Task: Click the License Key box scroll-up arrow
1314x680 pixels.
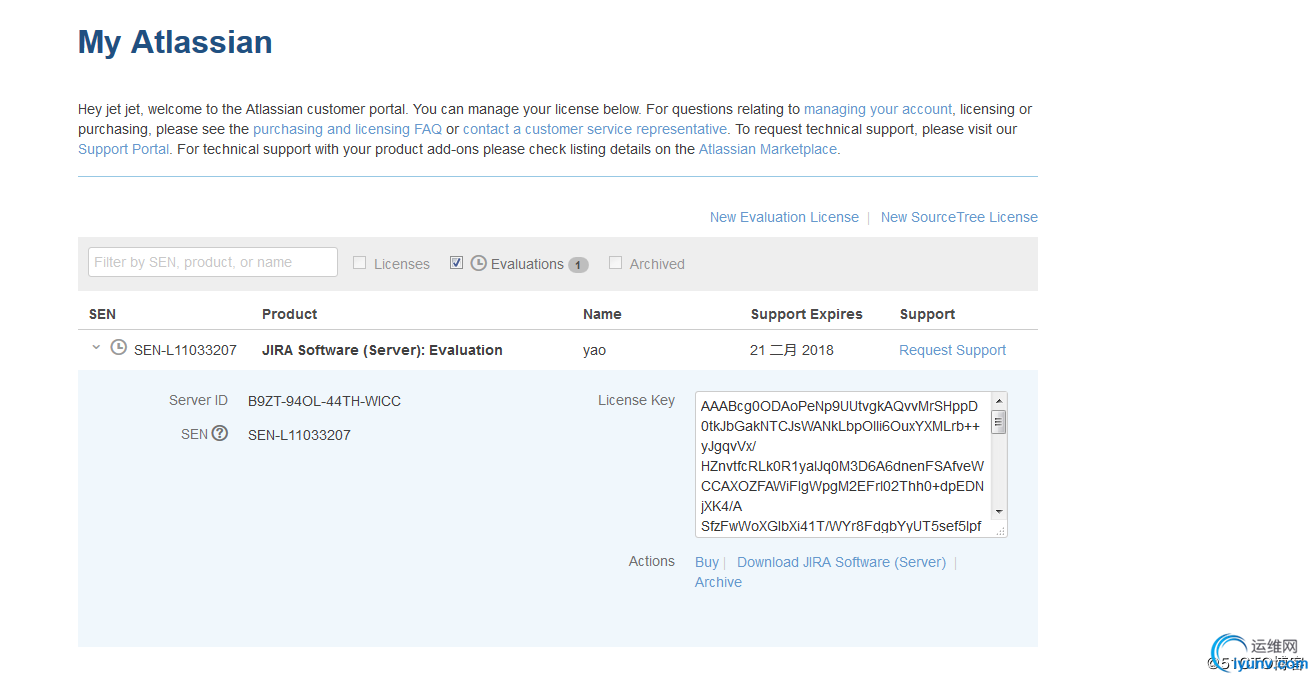Action: click(x=999, y=402)
